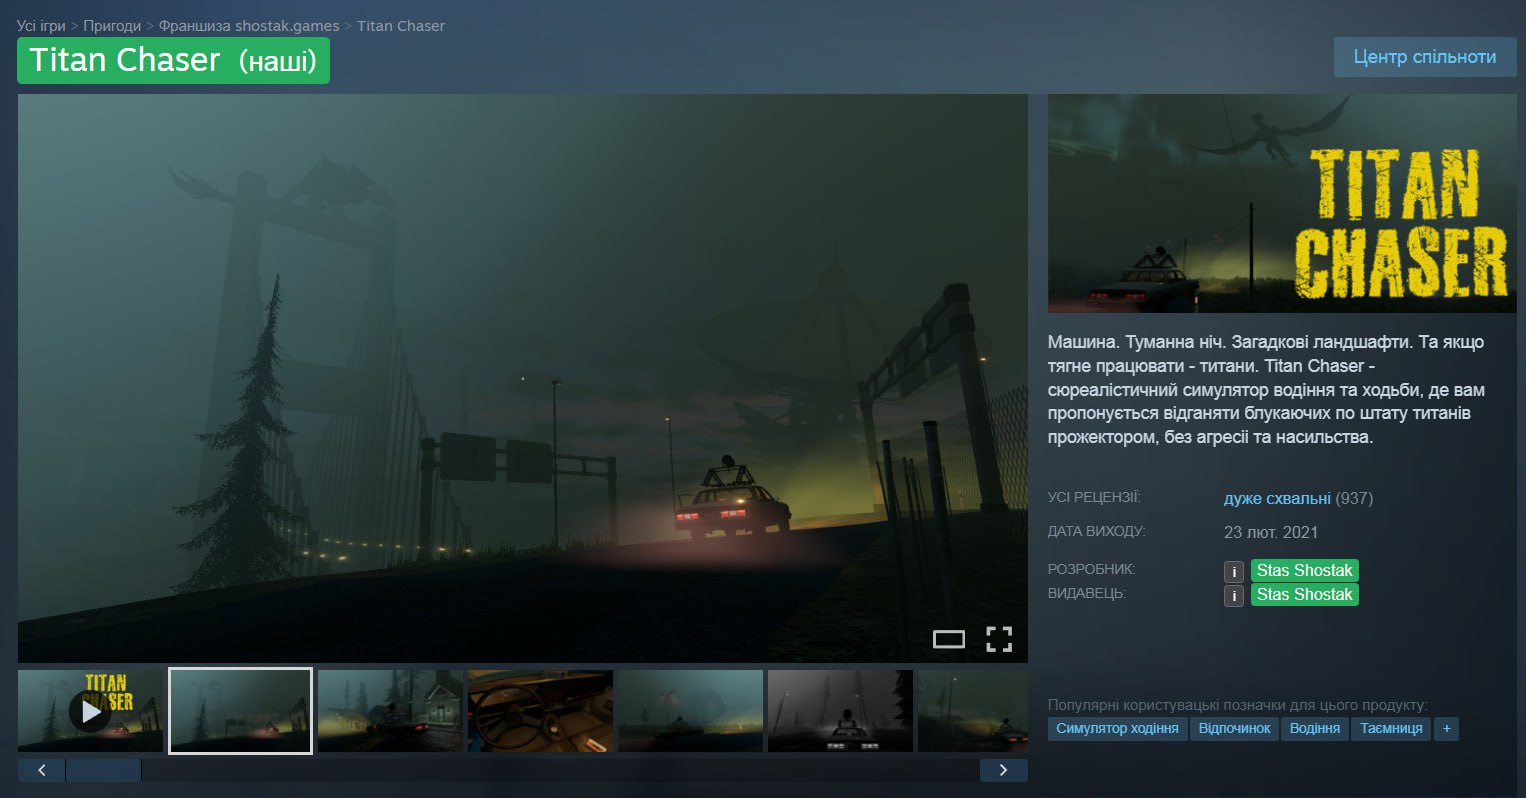
Task: Play the Titan Chaser trailer thumbnail
Action: pyautogui.click(x=90, y=711)
